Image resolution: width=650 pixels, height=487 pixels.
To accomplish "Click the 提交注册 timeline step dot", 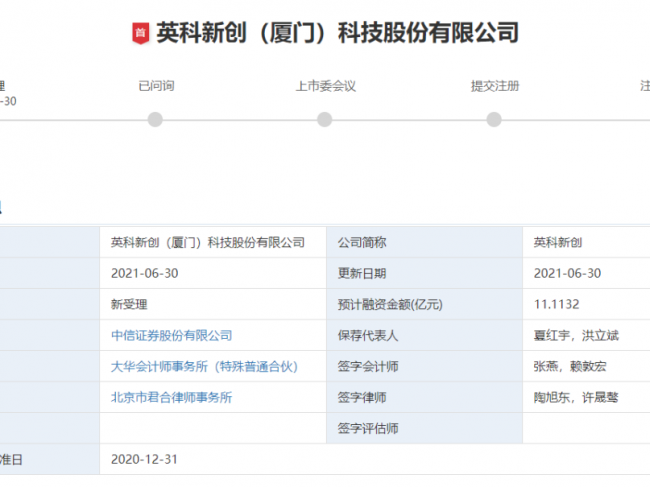I will (x=494, y=120).
